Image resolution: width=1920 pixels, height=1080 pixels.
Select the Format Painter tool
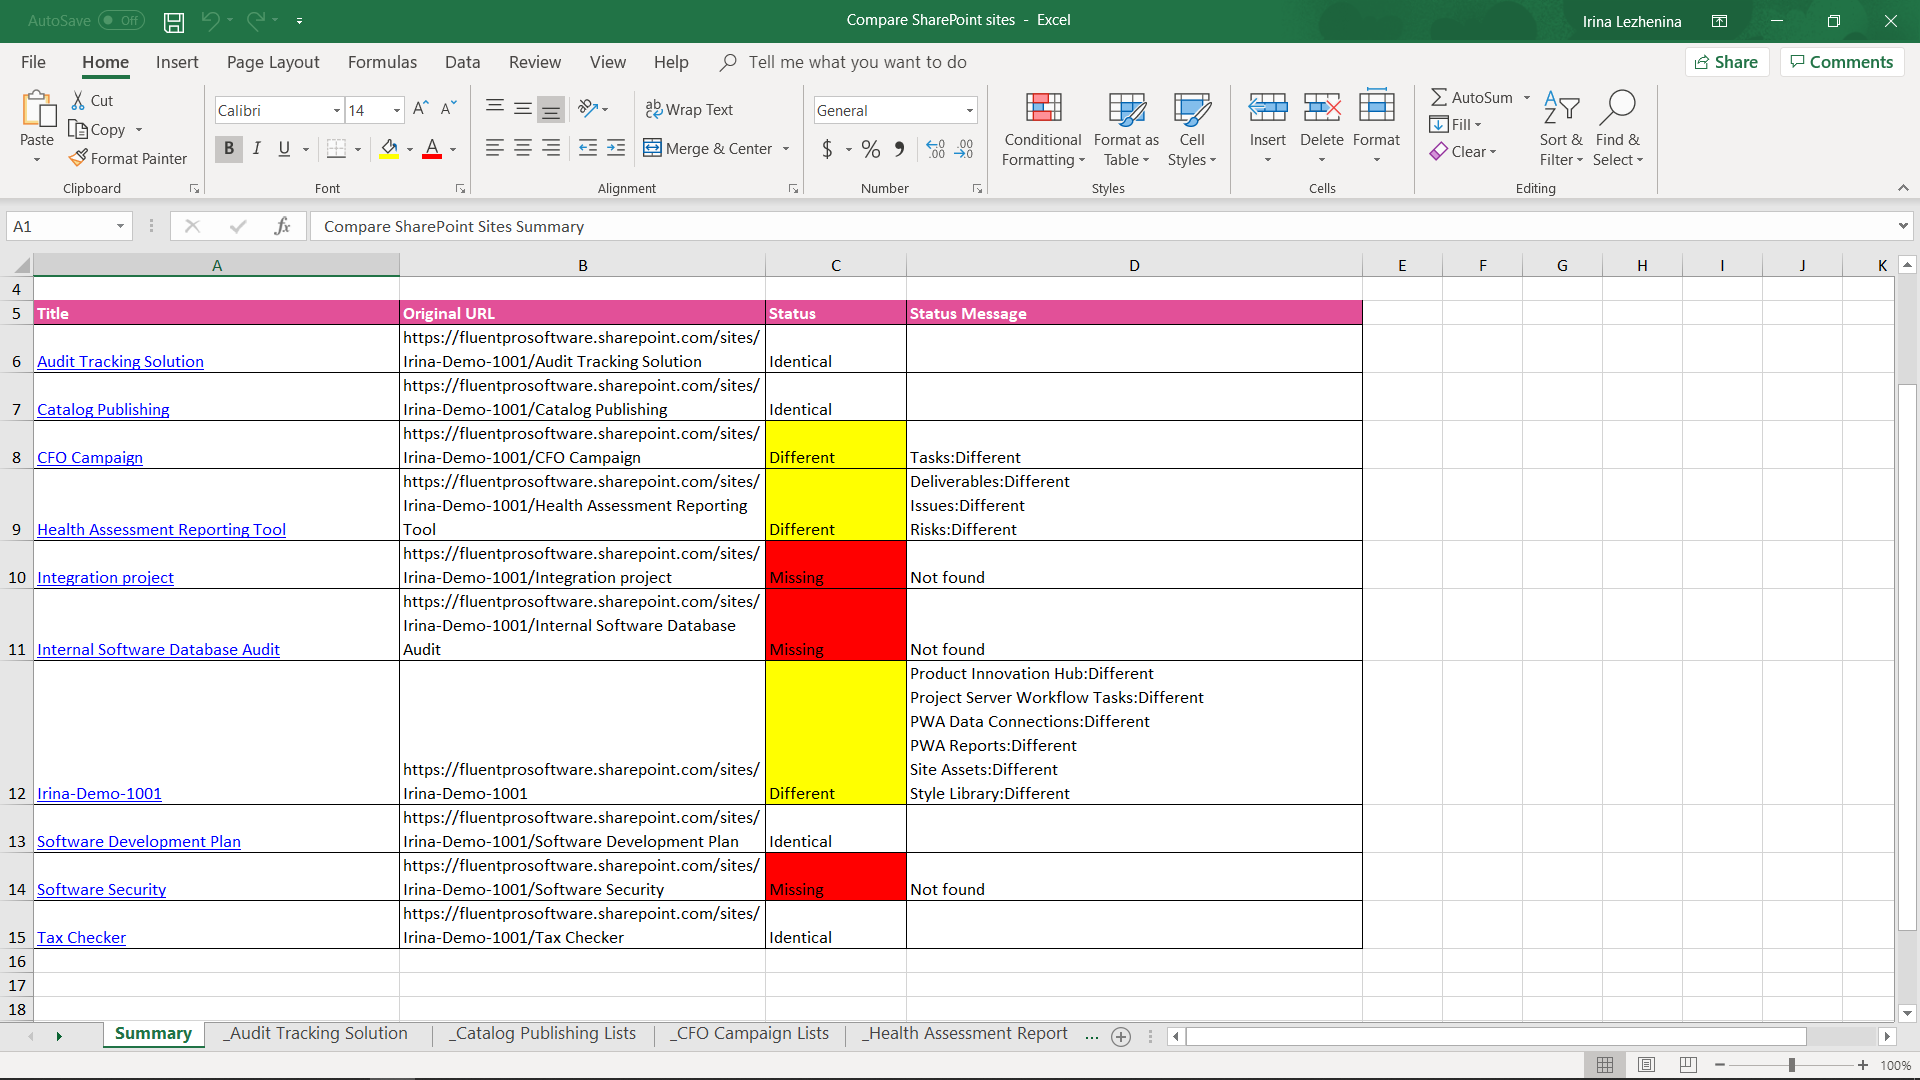[x=128, y=158]
